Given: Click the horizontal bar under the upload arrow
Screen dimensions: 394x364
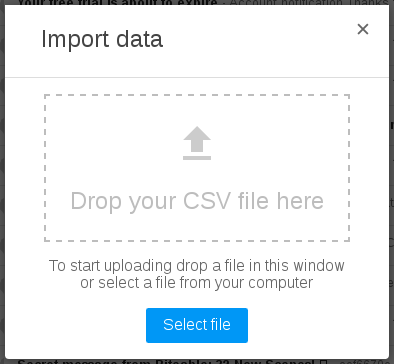Looking at the screenshot, I should coord(197,158).
